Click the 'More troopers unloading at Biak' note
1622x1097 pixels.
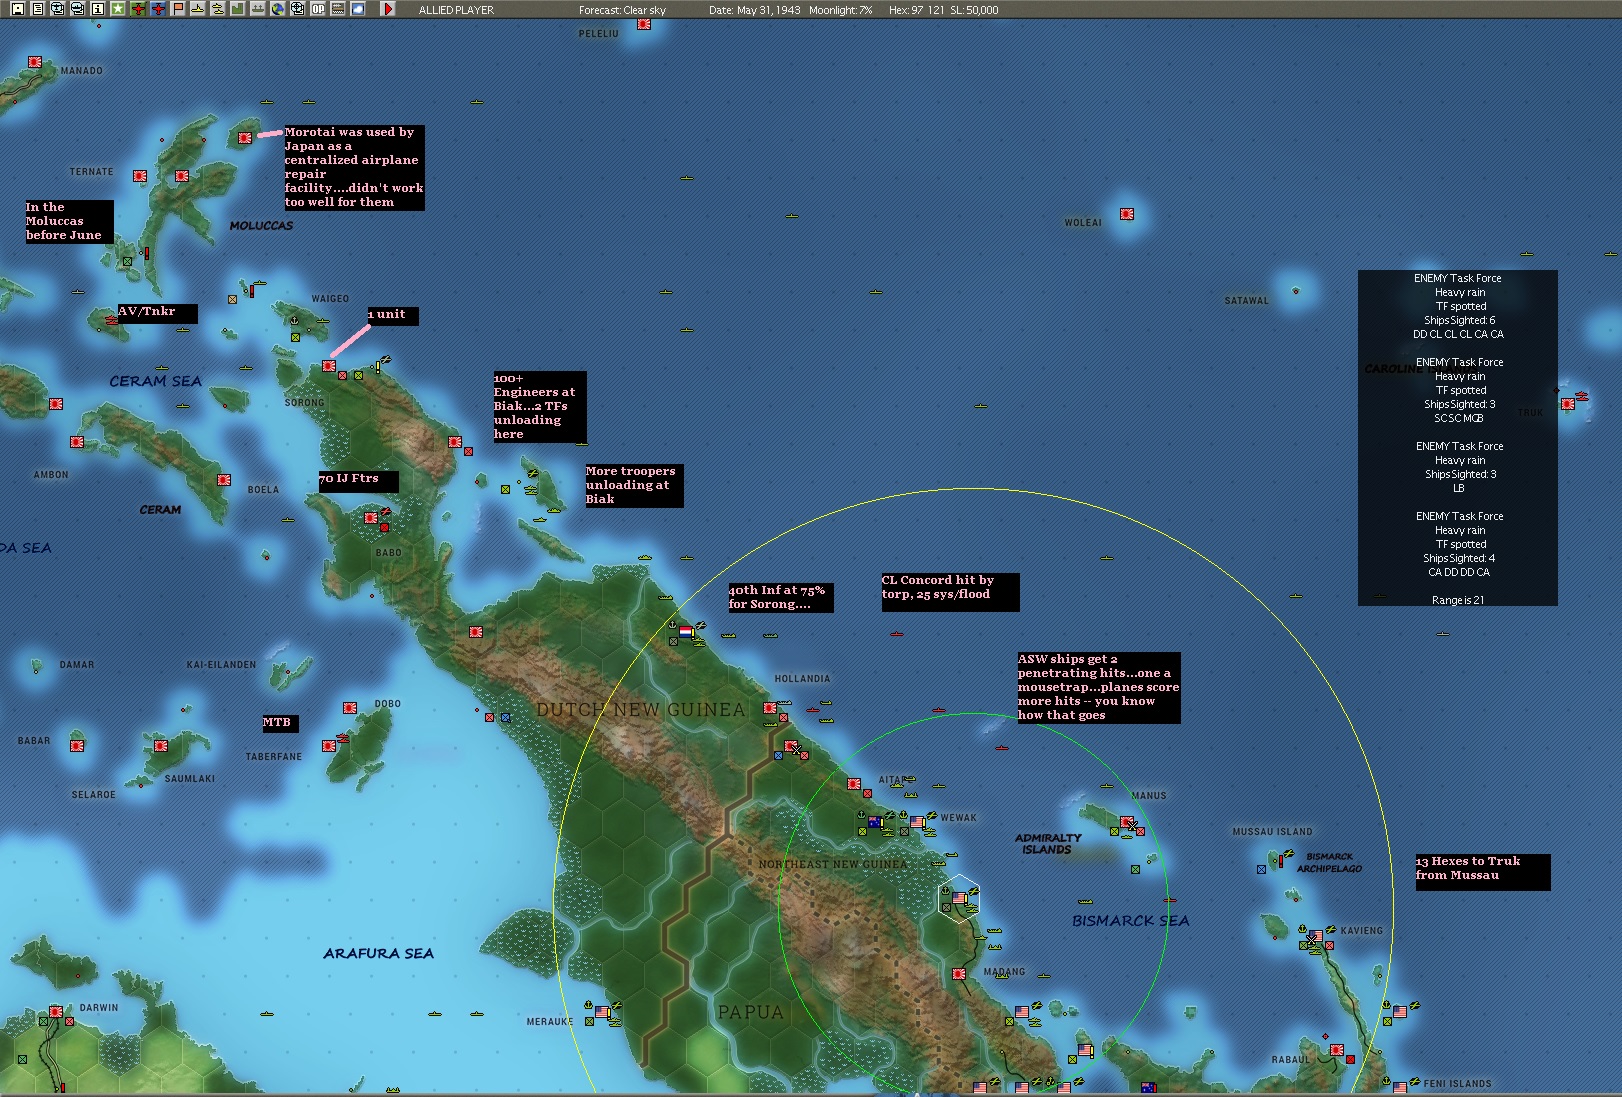634,485
